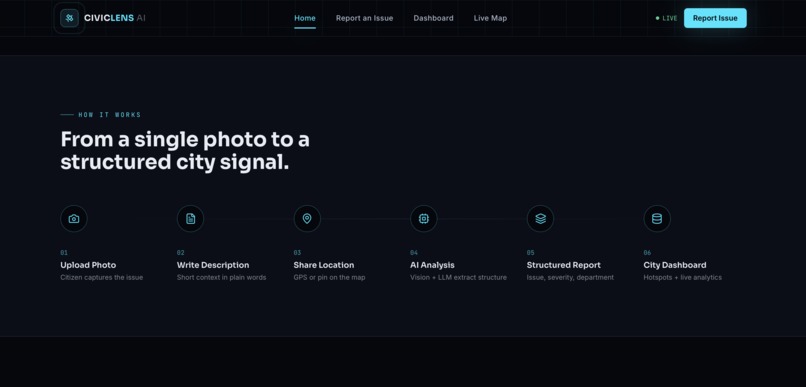Click the camera icon for Upload Photo
This screenshot has width=806, height=387.
click(74, 219)
